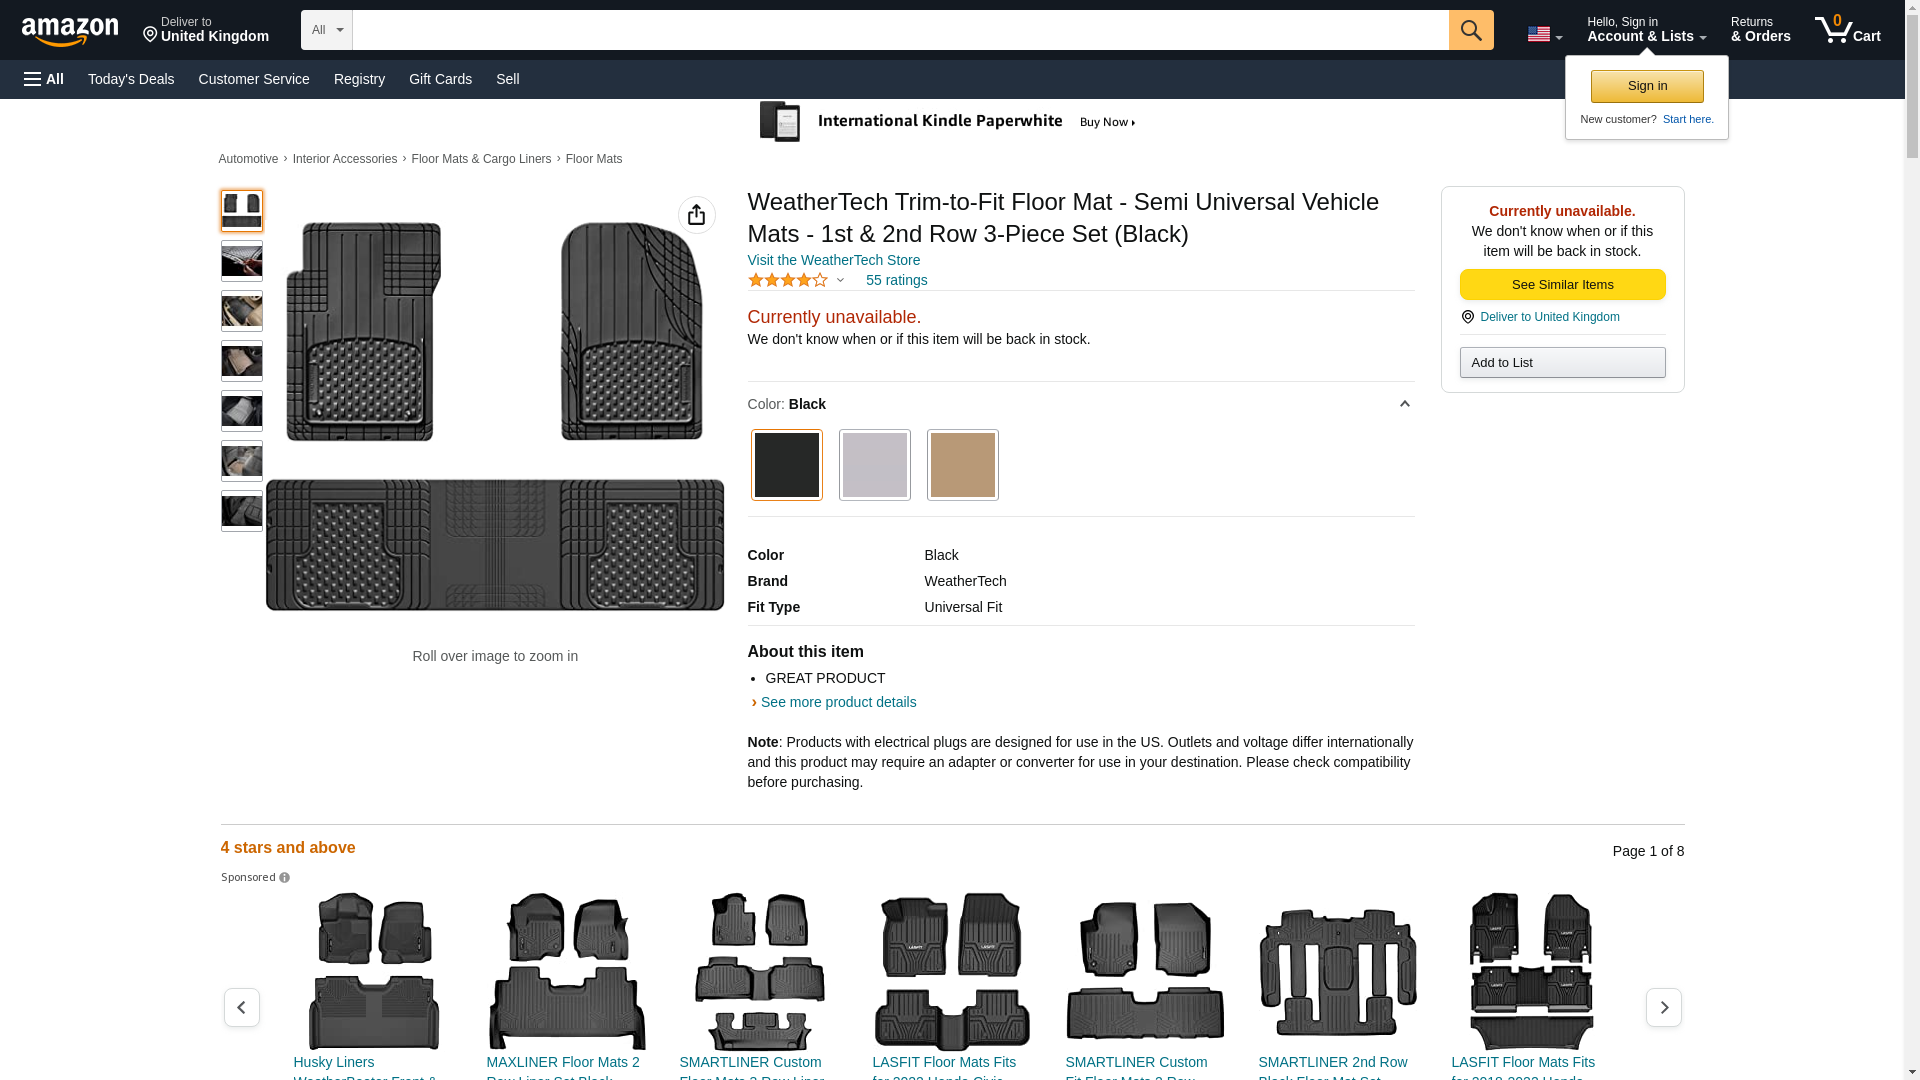The height and width of the screenshot is (1080, 1920).
Task: Go to Customer Service
Action: 254,79
